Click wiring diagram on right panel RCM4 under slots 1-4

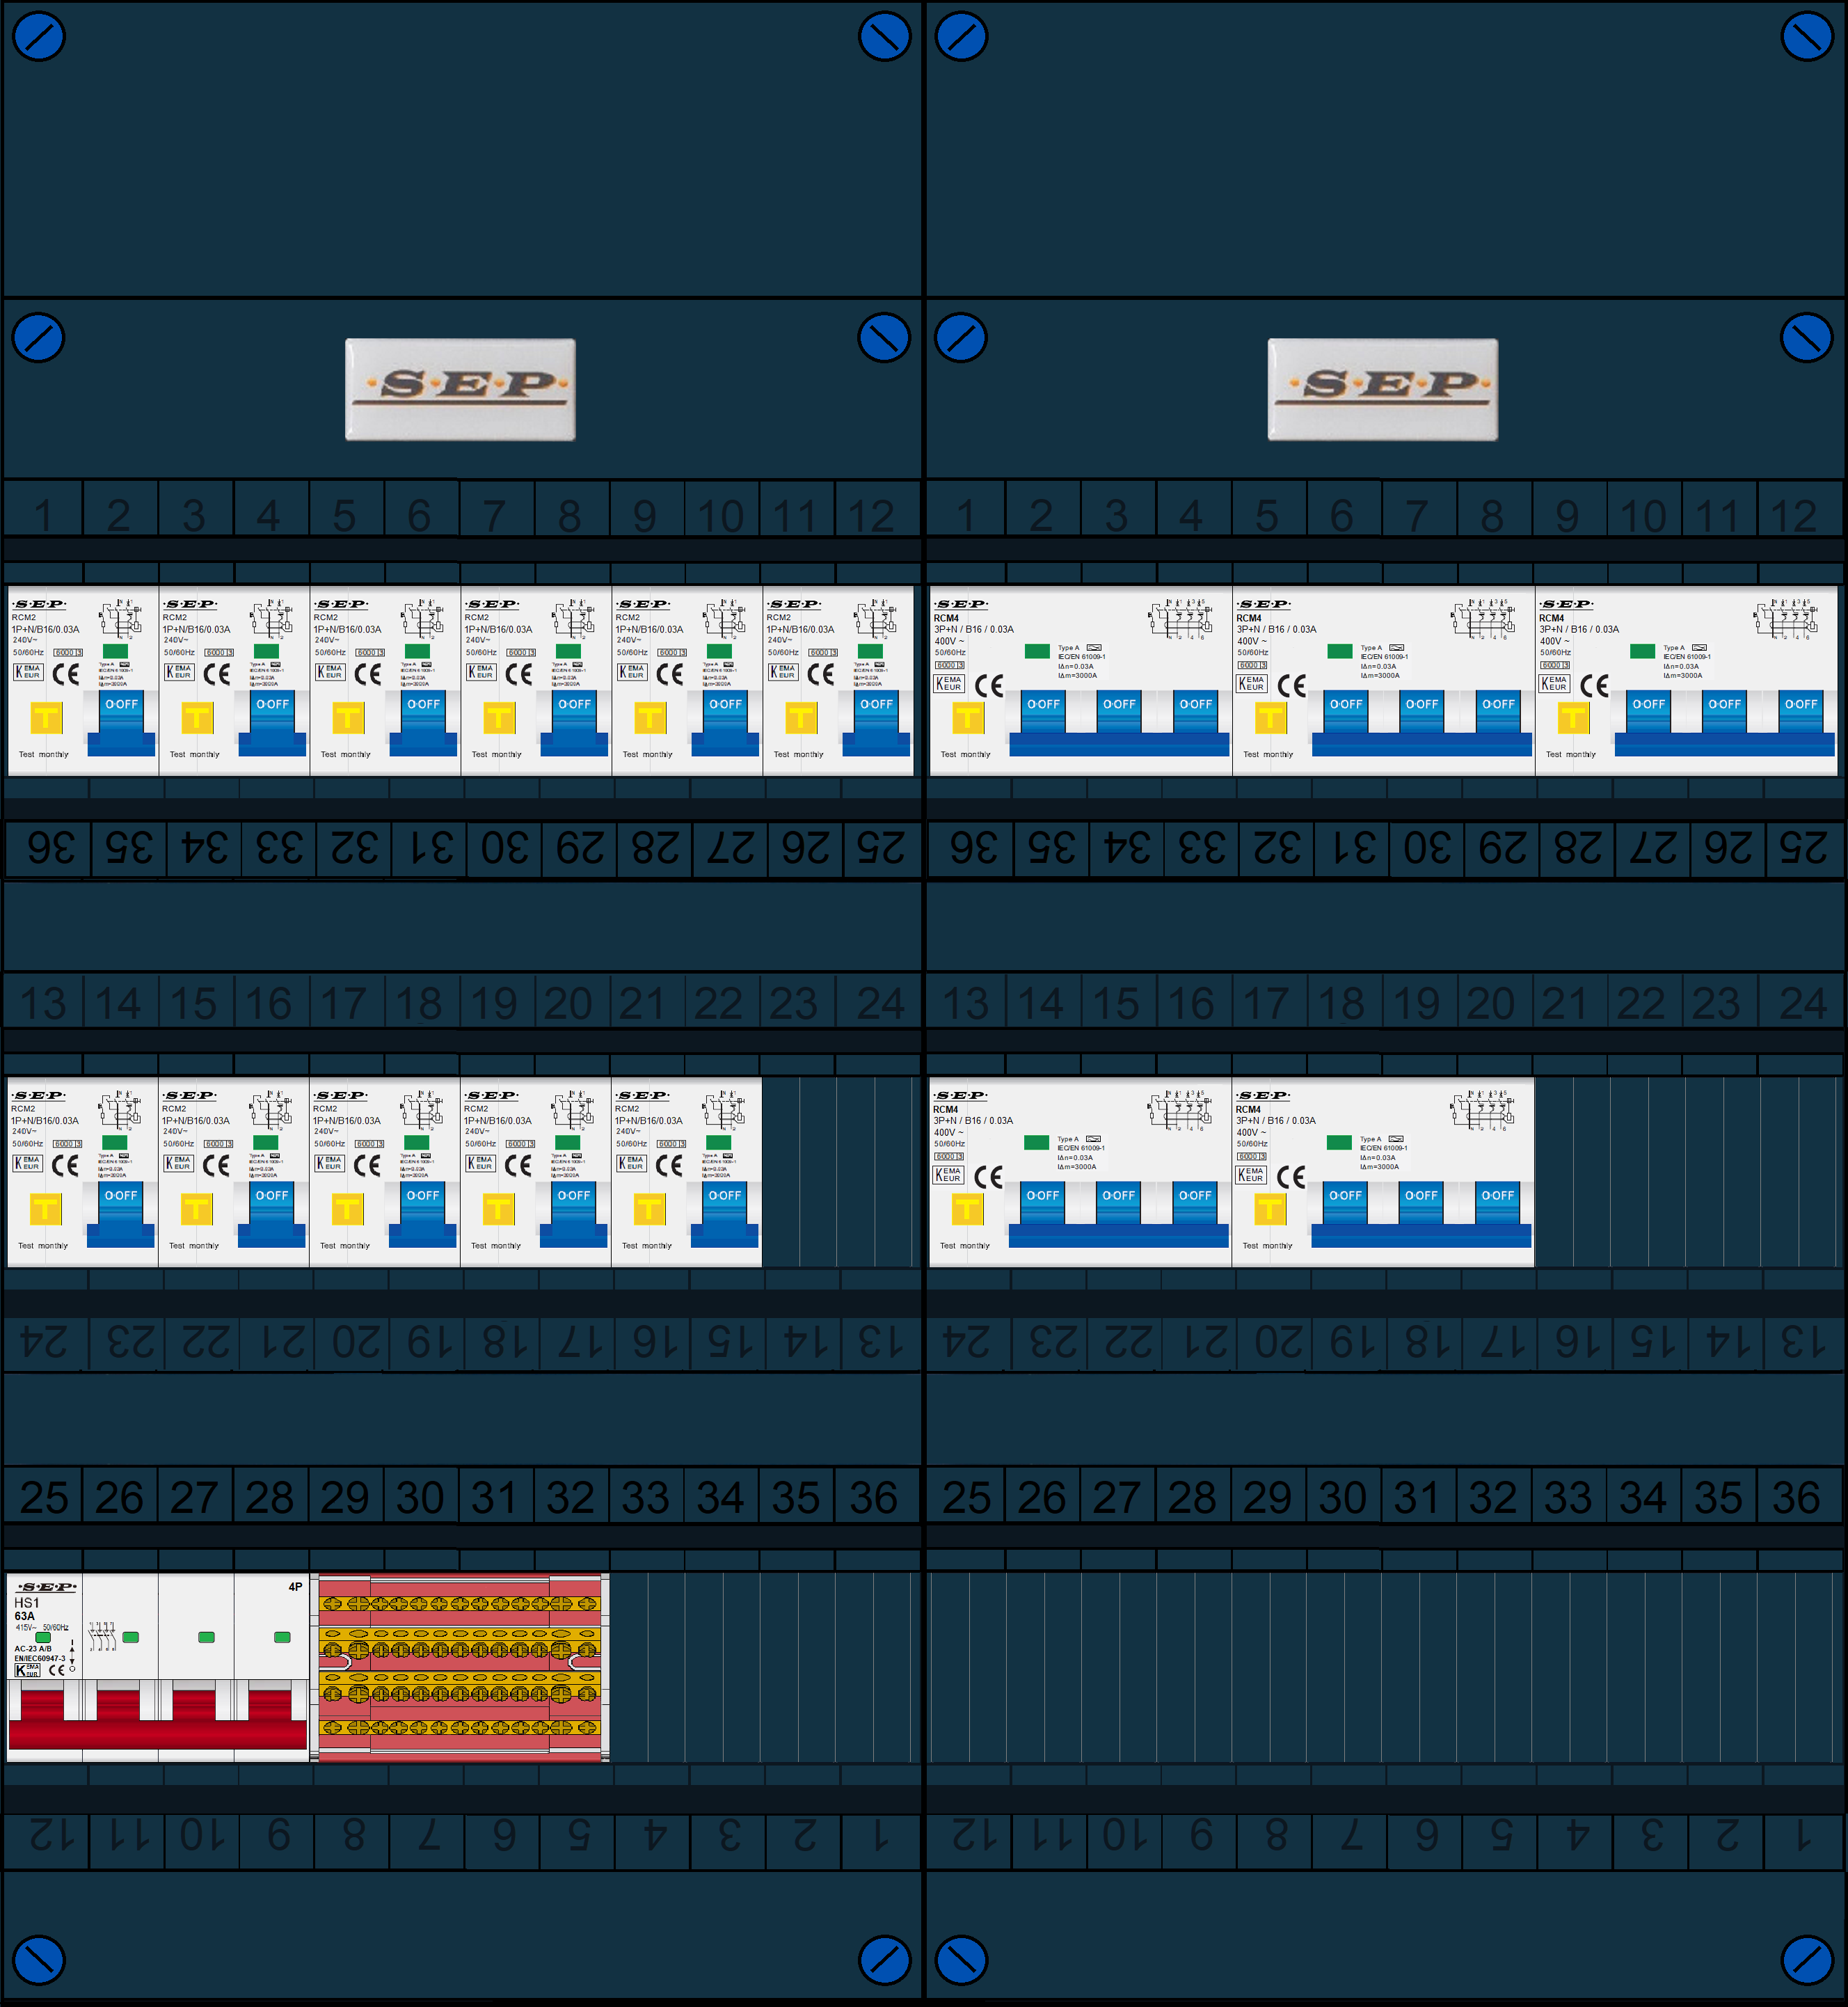[1179, 619]
